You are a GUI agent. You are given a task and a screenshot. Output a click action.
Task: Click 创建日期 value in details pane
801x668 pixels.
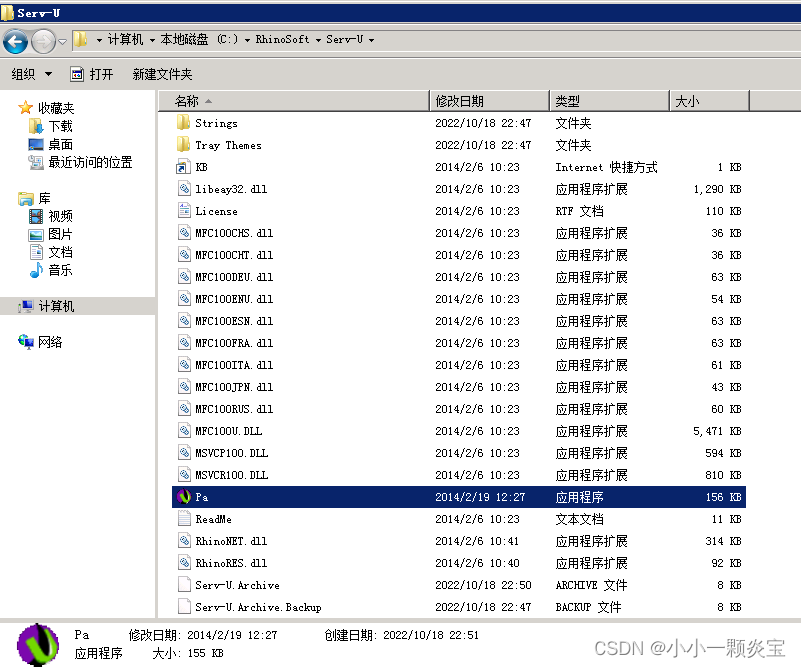tap(431, 635)
